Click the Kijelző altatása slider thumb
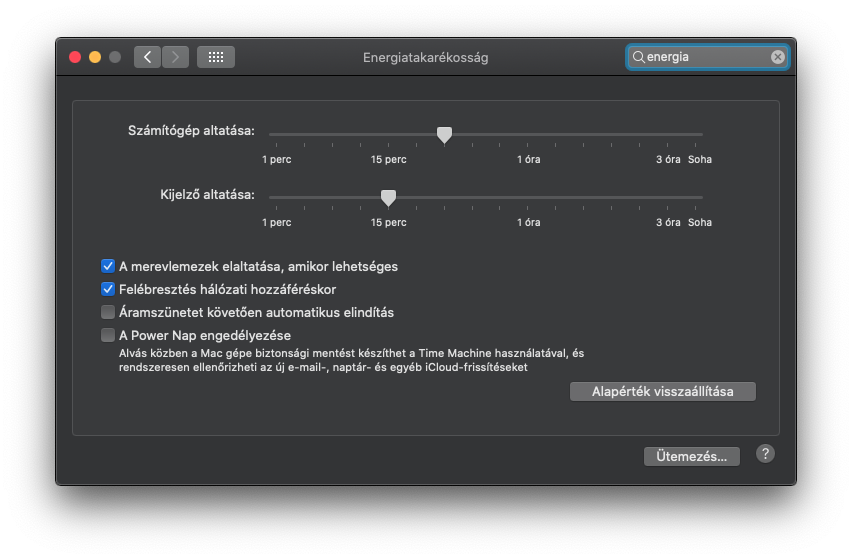The height and width of the screenshot is (559, 852). (x=388, y=198)
